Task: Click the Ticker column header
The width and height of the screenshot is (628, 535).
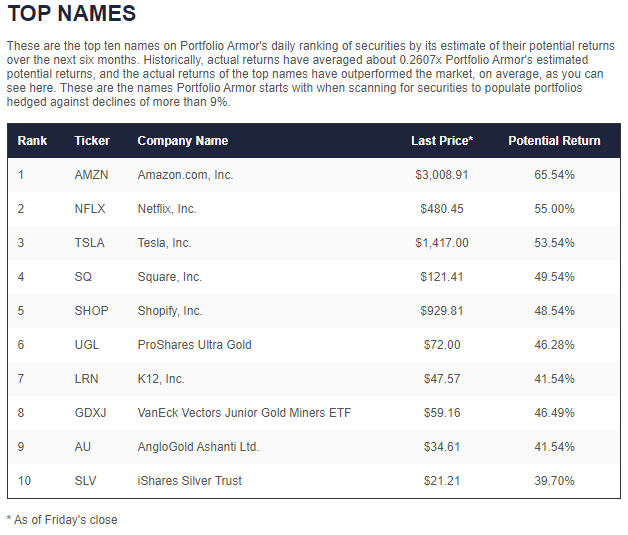Action: coord(92,141)
